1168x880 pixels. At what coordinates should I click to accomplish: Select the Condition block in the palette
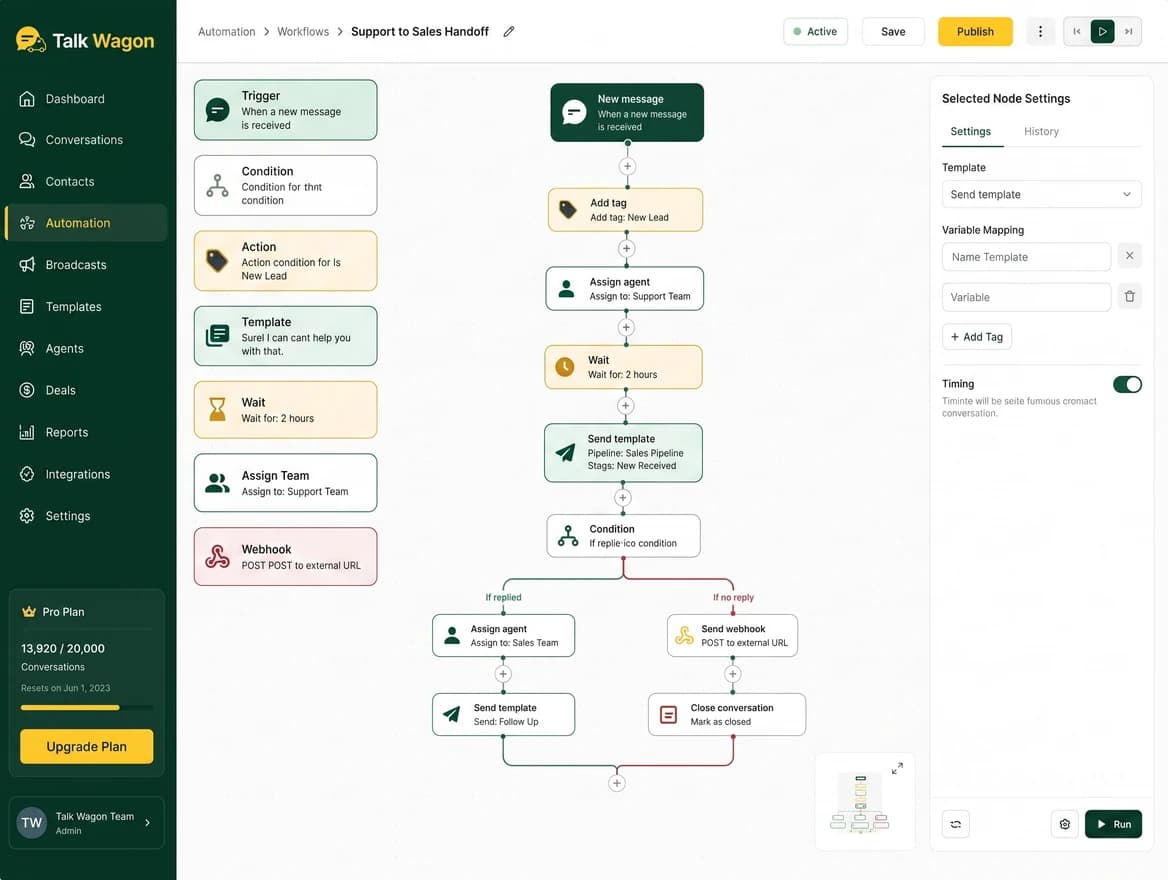[x=285, y=186]
